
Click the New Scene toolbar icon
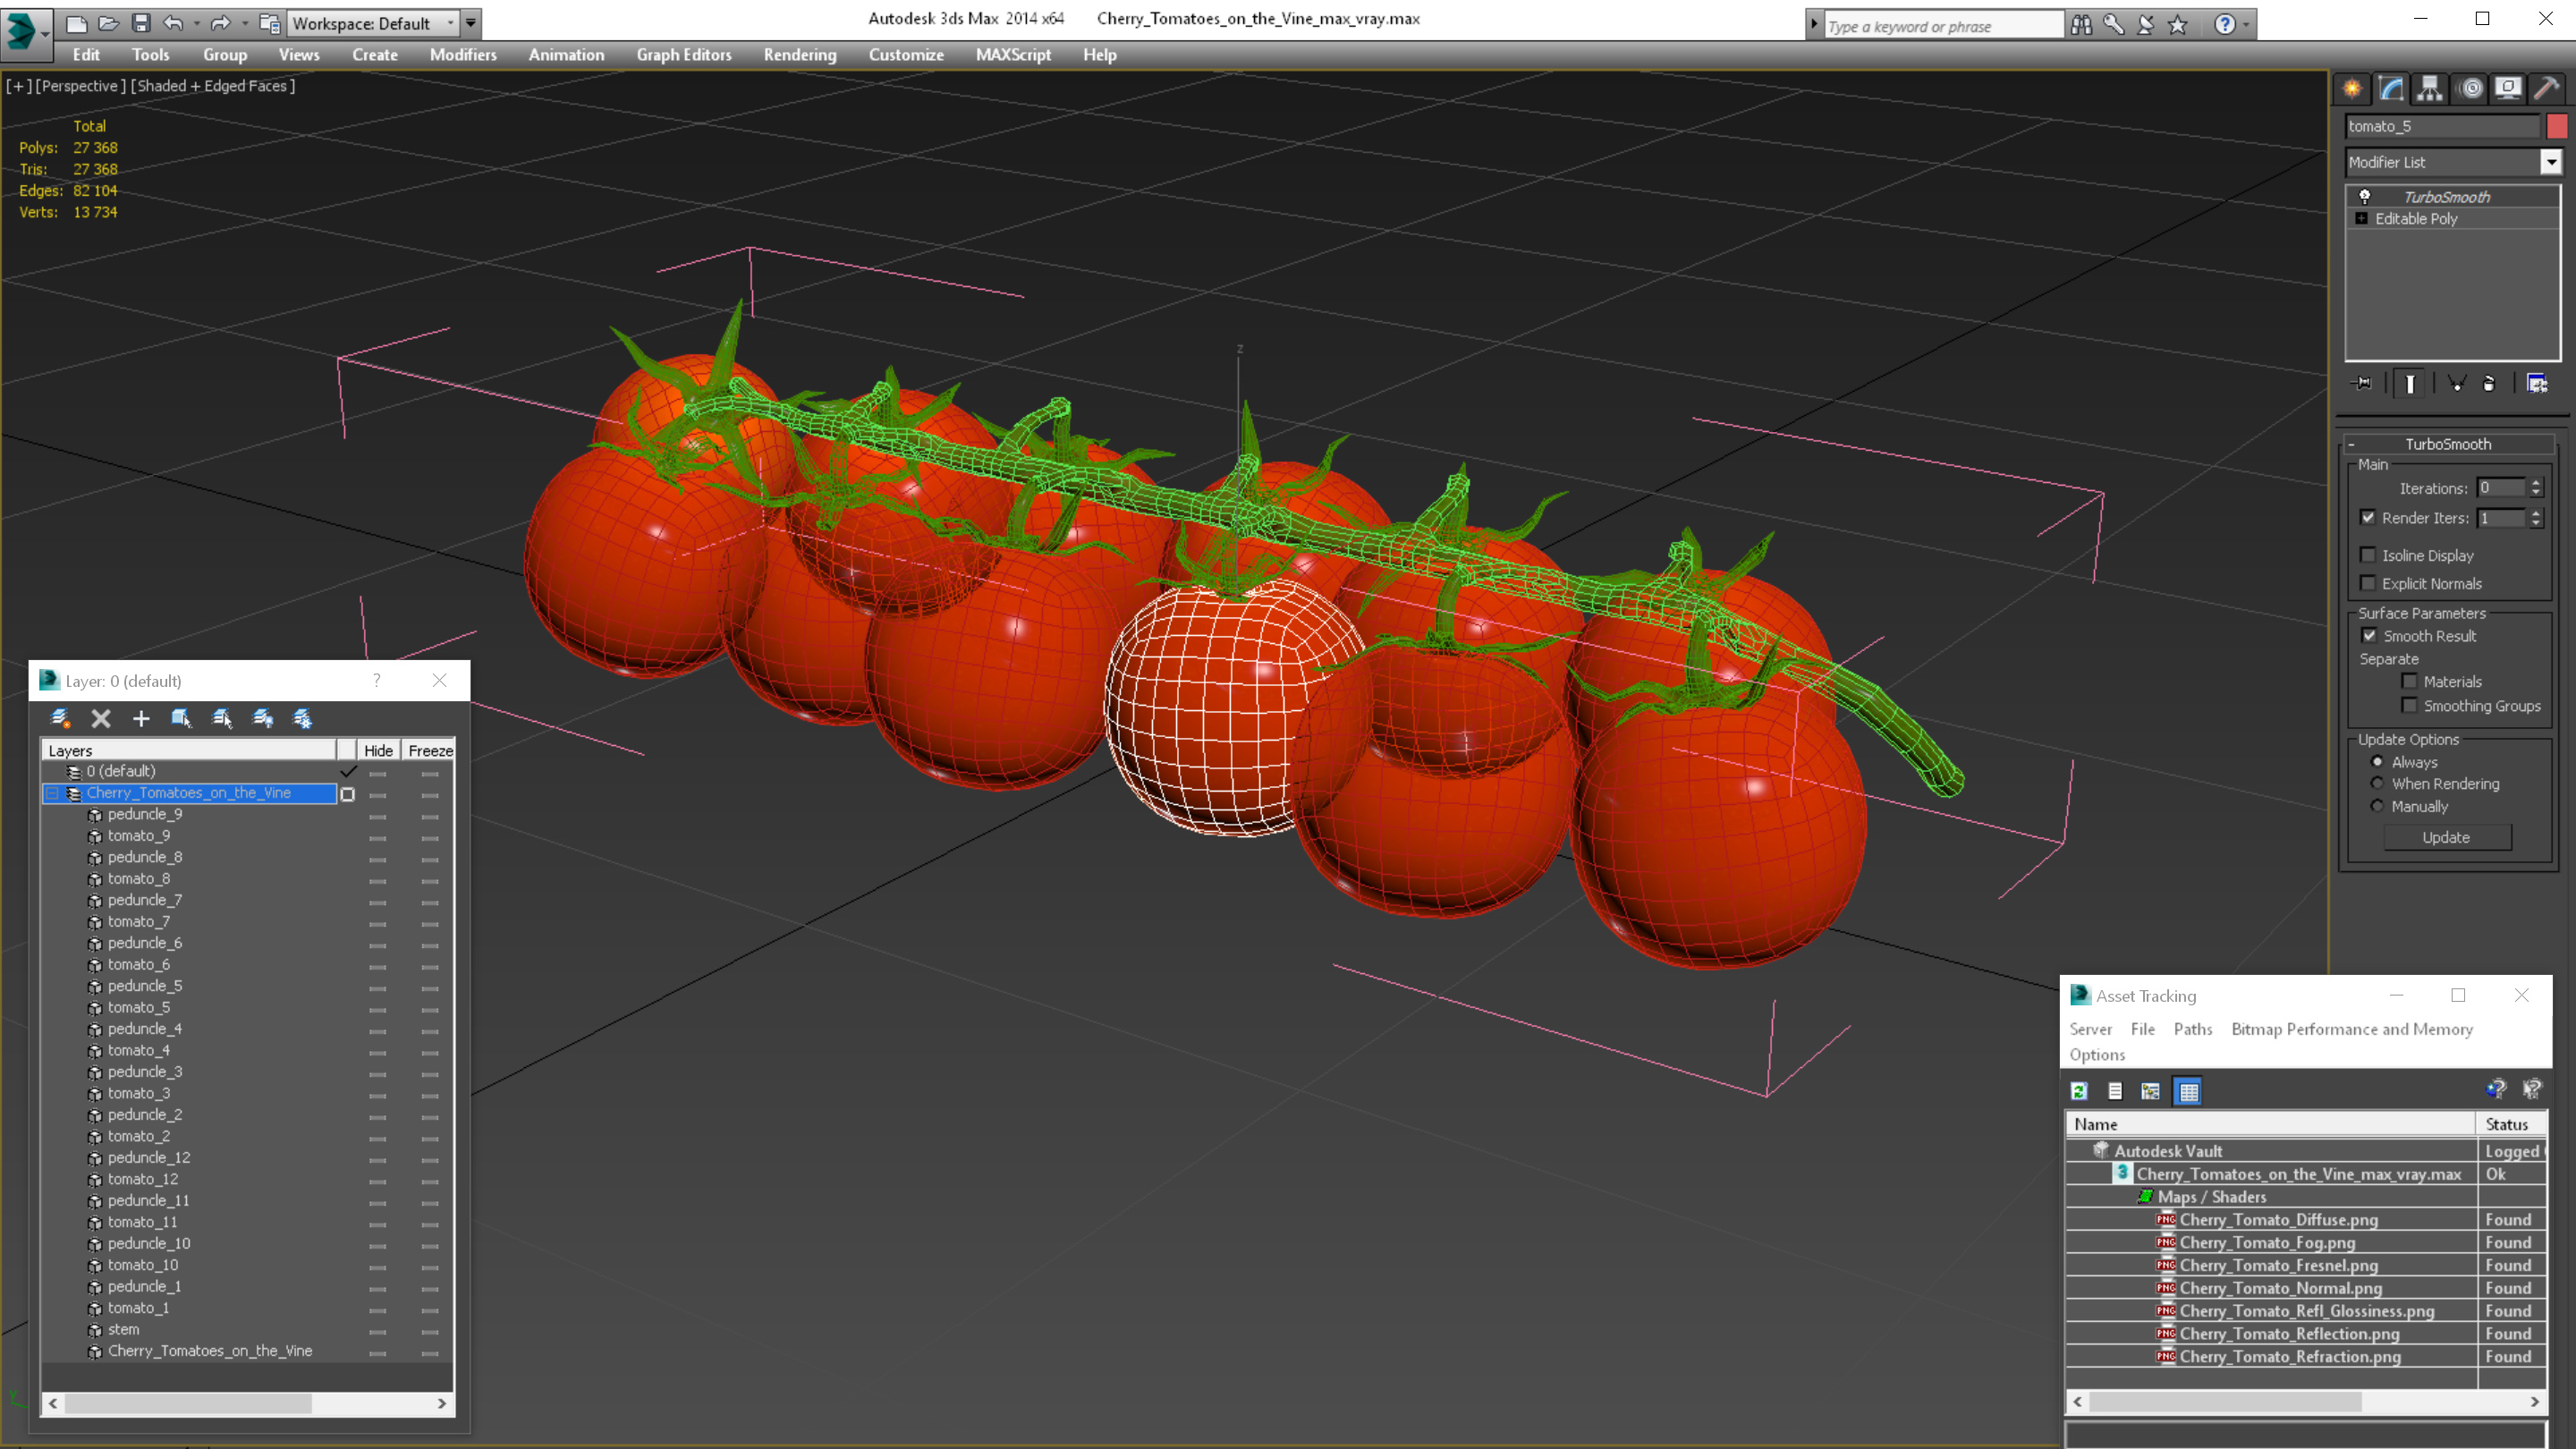[77, 23]
